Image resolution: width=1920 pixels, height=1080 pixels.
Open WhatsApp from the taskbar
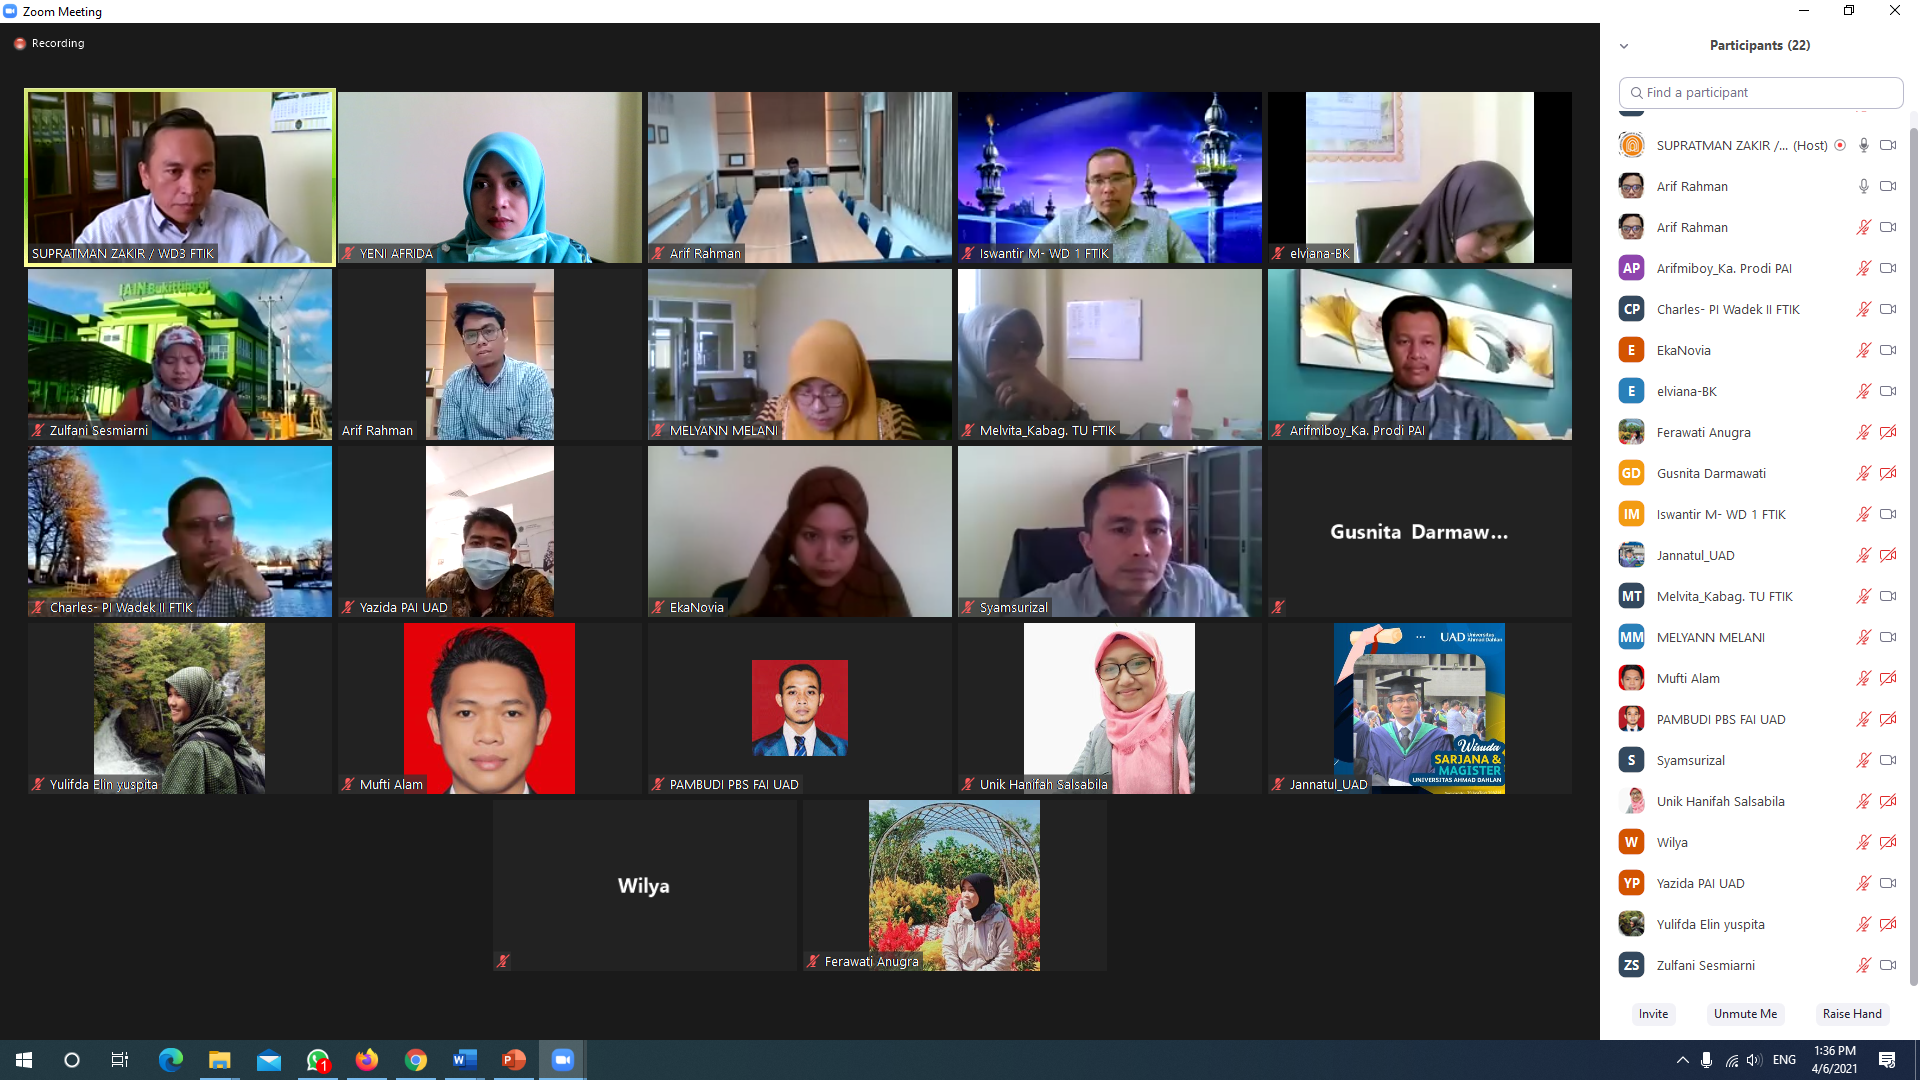318,1060
